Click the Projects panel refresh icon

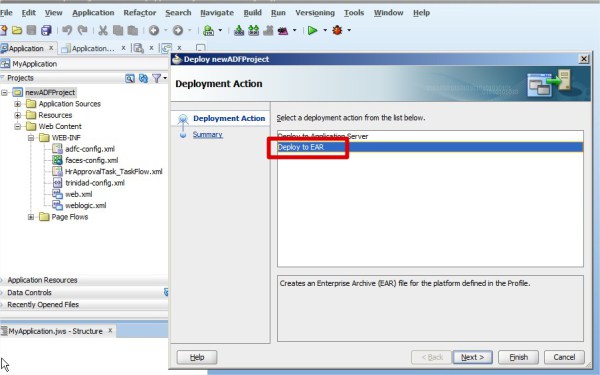(x=143, y=78)
